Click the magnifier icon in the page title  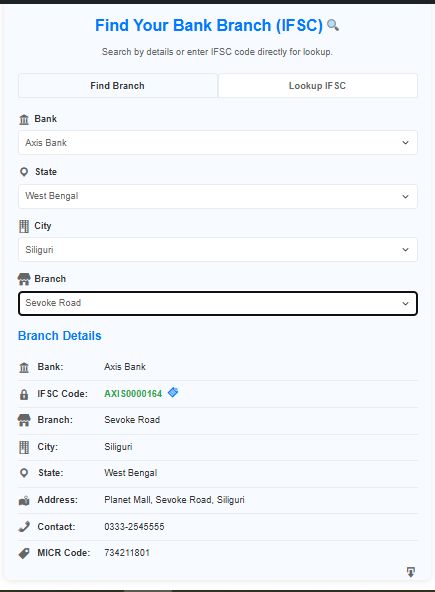[333, 25]
